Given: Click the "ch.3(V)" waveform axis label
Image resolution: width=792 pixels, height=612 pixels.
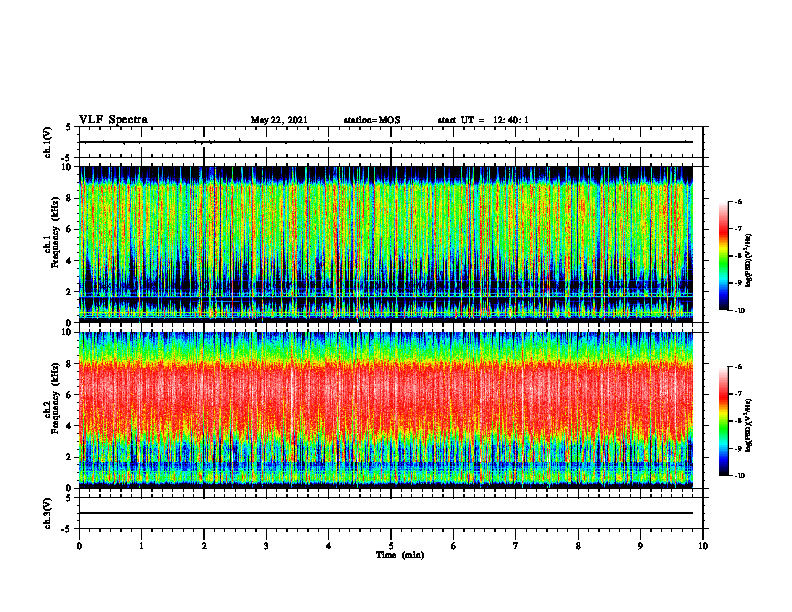Looking at the screenshot, I should pos(47,513).
